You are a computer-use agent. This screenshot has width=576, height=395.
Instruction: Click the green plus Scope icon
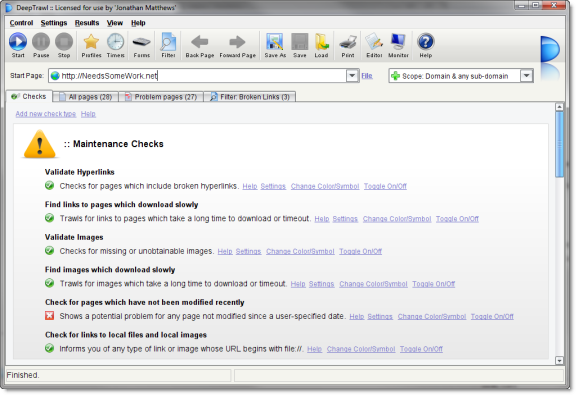point(395,76)
